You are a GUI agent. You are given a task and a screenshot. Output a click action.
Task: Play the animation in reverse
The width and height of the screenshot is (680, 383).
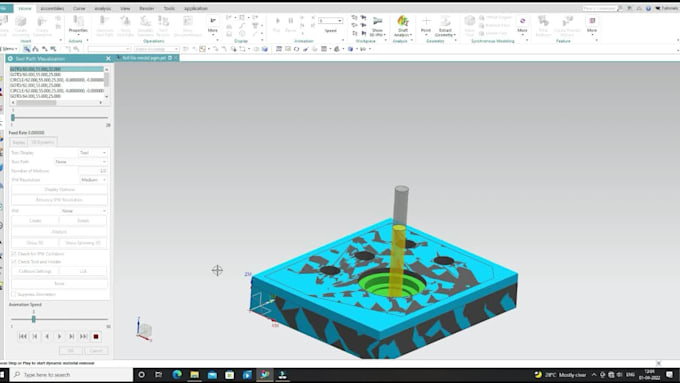tap(47, 336)
